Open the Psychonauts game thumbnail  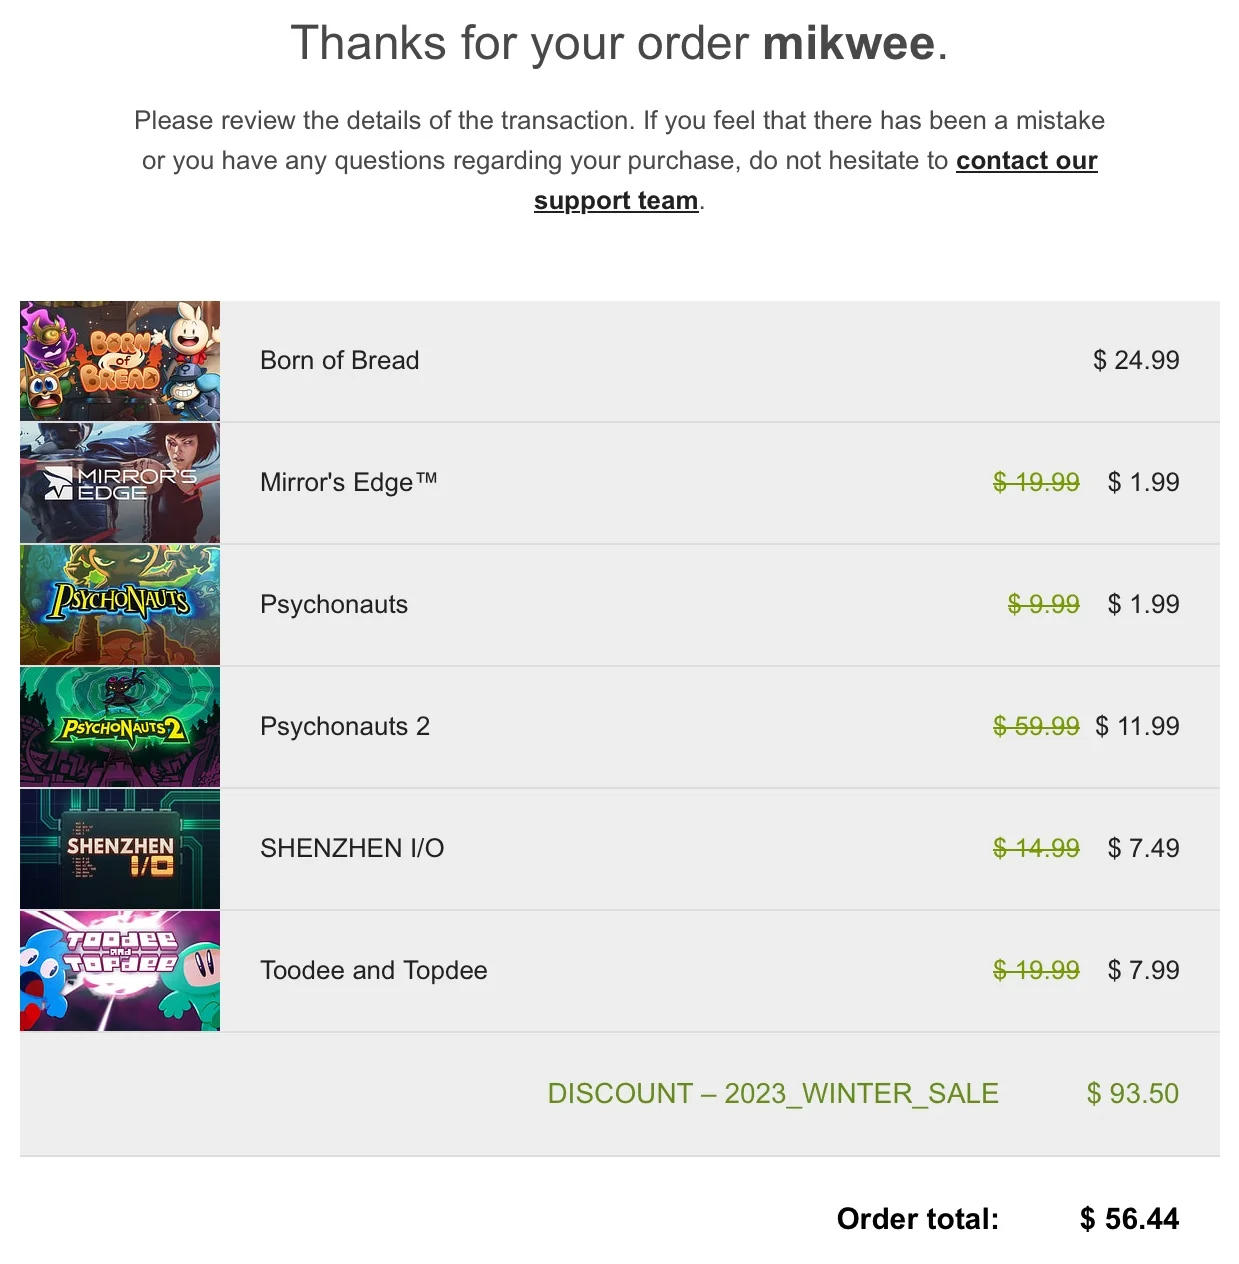[x=120, y=605]
